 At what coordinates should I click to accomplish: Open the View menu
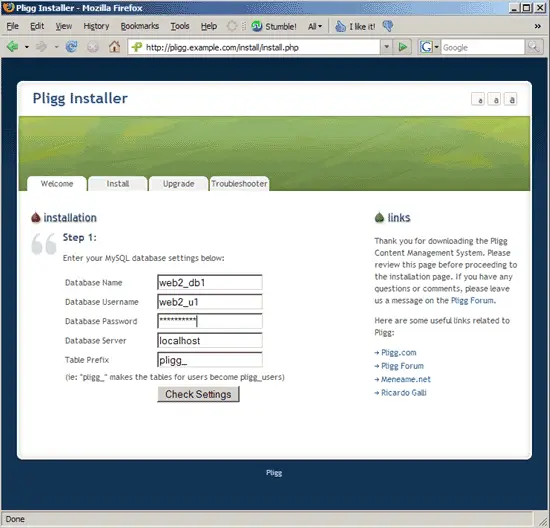tap(63, 26)
